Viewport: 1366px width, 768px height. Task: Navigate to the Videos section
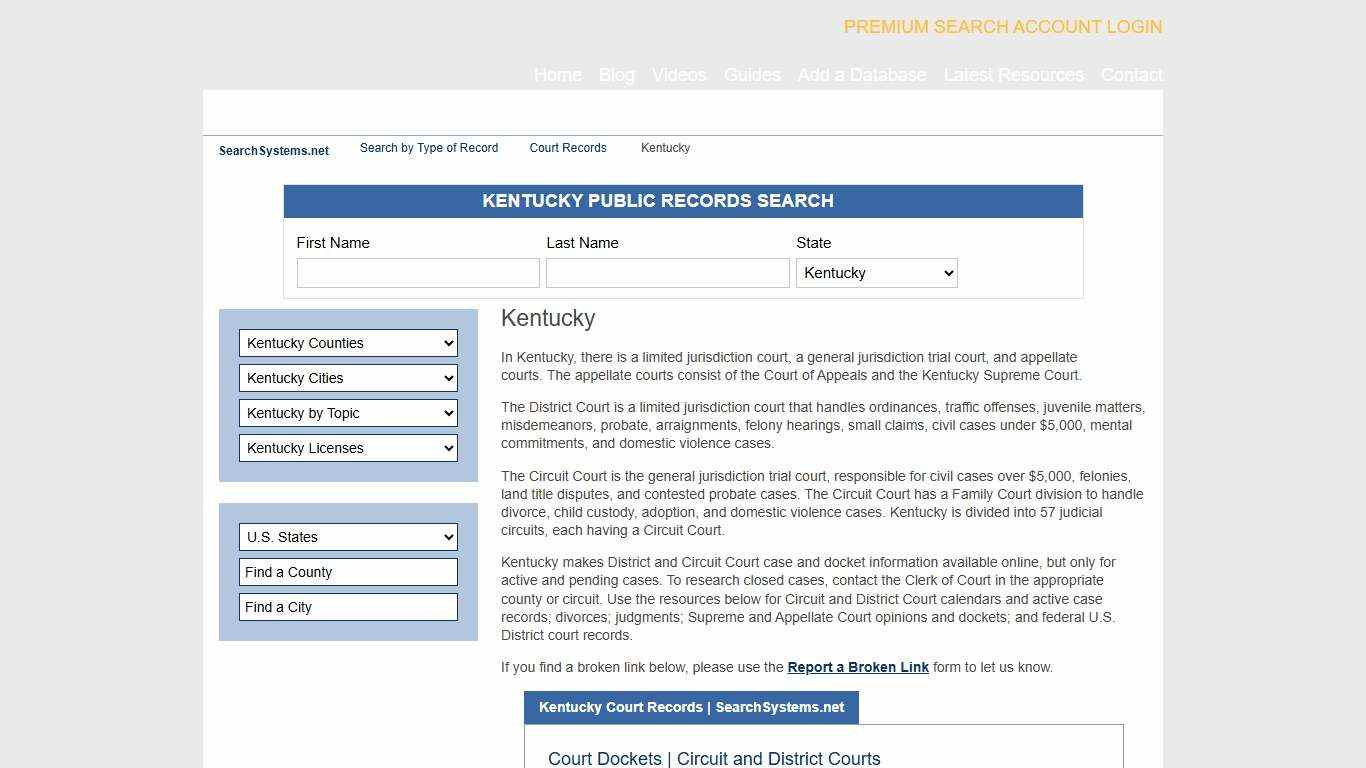click(x=678, y=75)
